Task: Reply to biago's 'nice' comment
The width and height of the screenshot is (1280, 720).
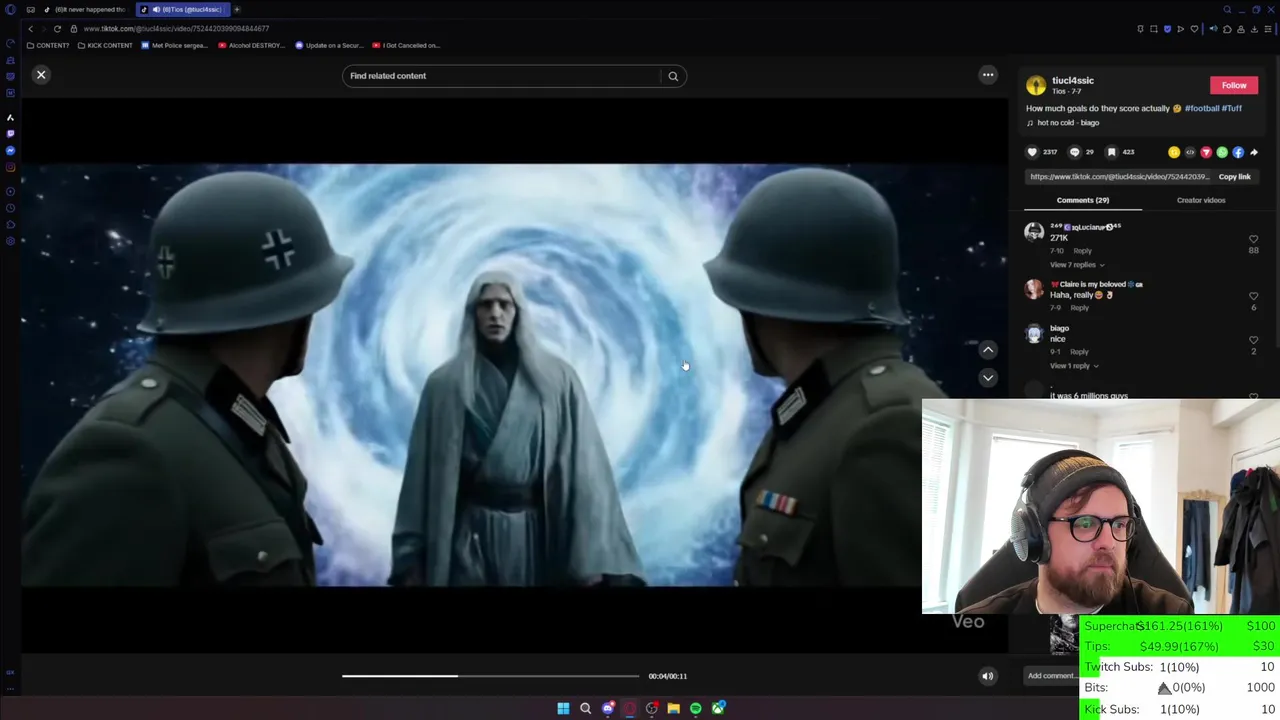Action: [x=1079, y=352]
